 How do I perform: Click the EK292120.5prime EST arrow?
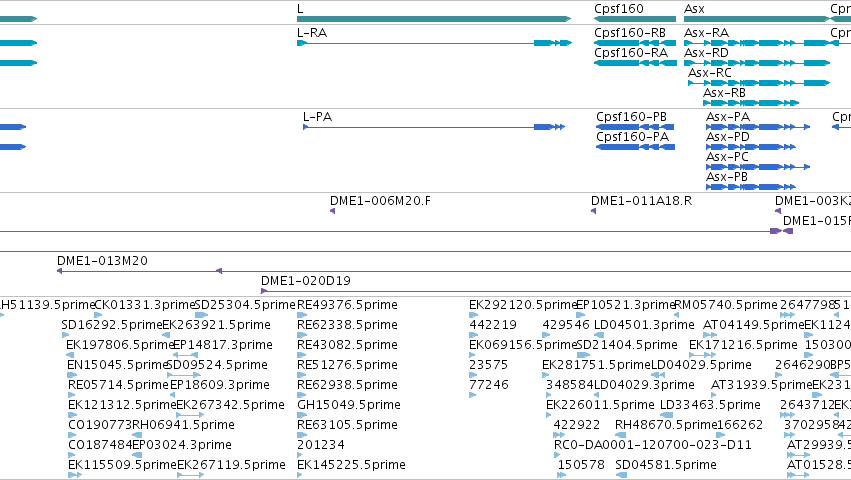473,315
